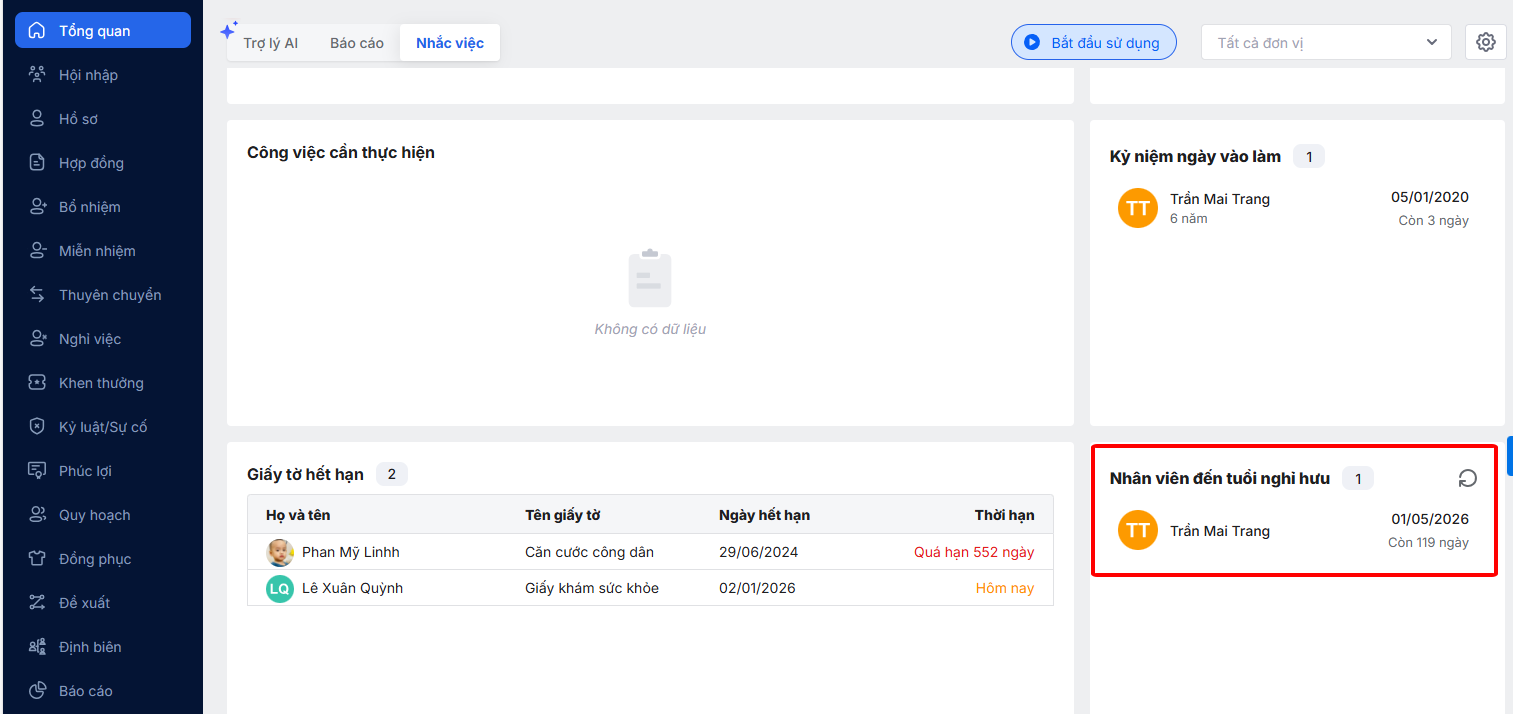1513x714 pixels.
Task: Click the Đồng phục shirt icon
Action: [38, 559]
